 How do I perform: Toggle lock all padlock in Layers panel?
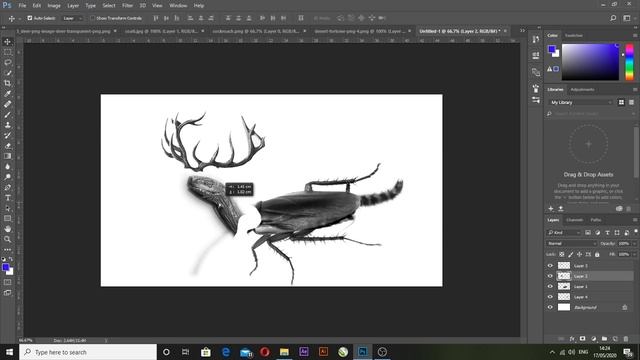click(597, 254)
